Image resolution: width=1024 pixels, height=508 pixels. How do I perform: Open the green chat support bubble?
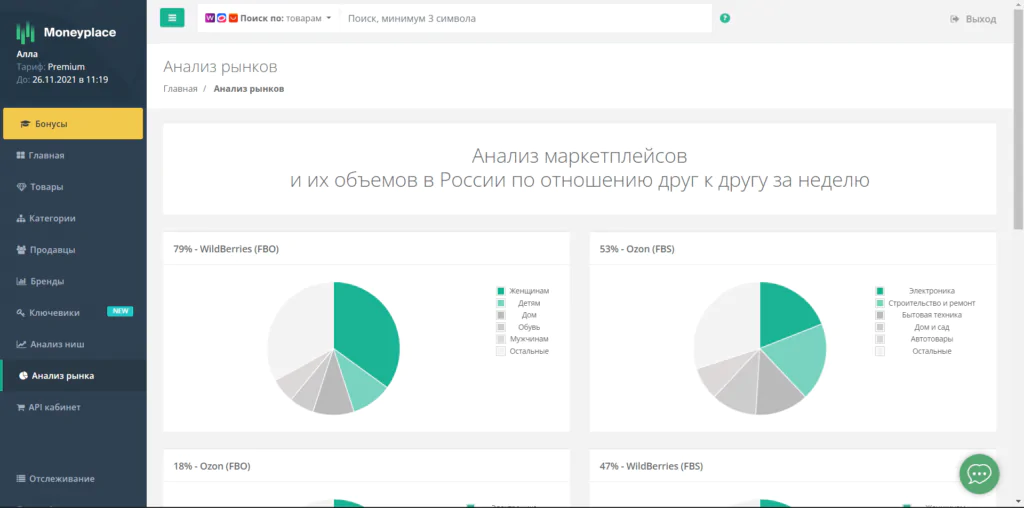click(x=979, y=474)
